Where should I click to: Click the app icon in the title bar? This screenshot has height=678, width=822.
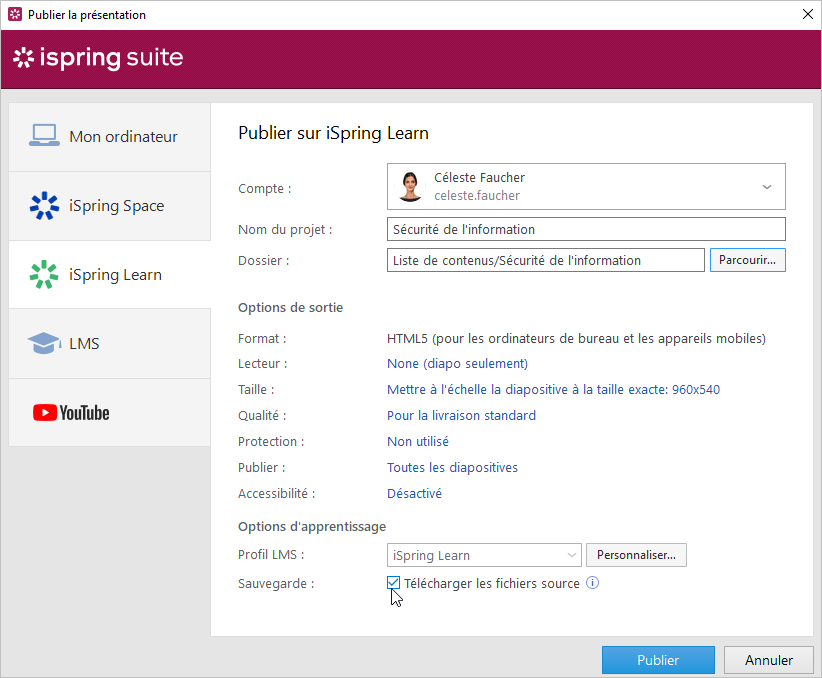[x=15, y=14]
